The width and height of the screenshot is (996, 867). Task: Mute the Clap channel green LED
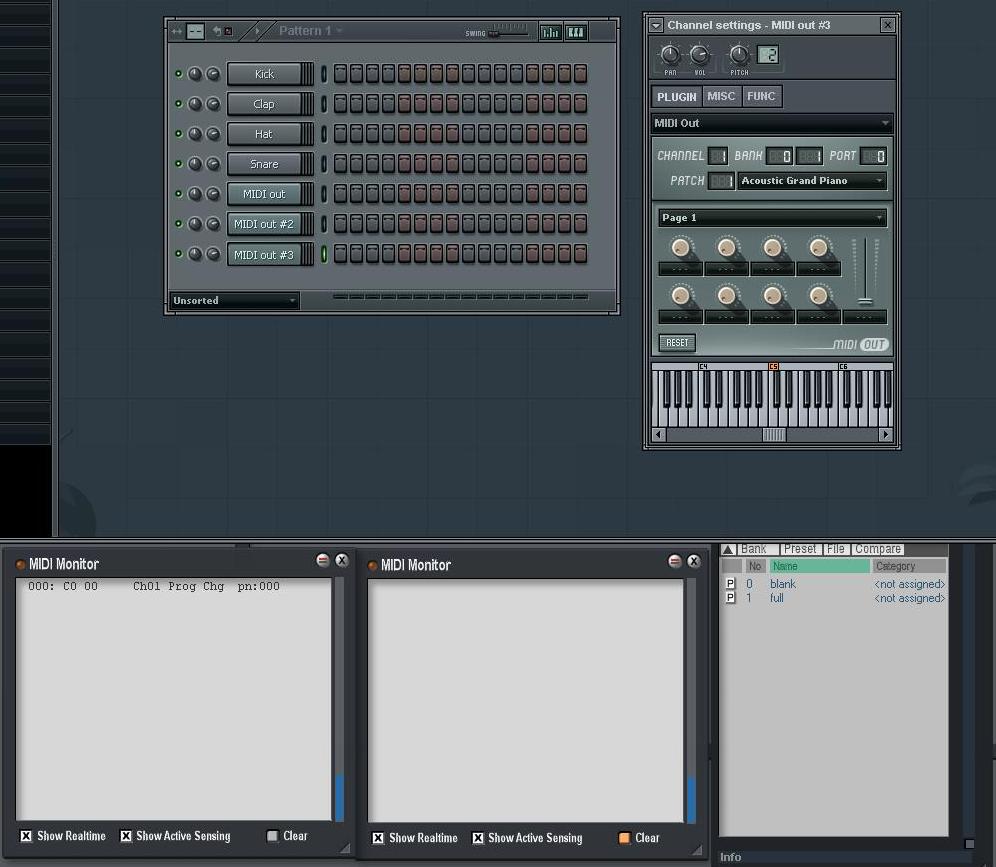click(x=178, y=104)
